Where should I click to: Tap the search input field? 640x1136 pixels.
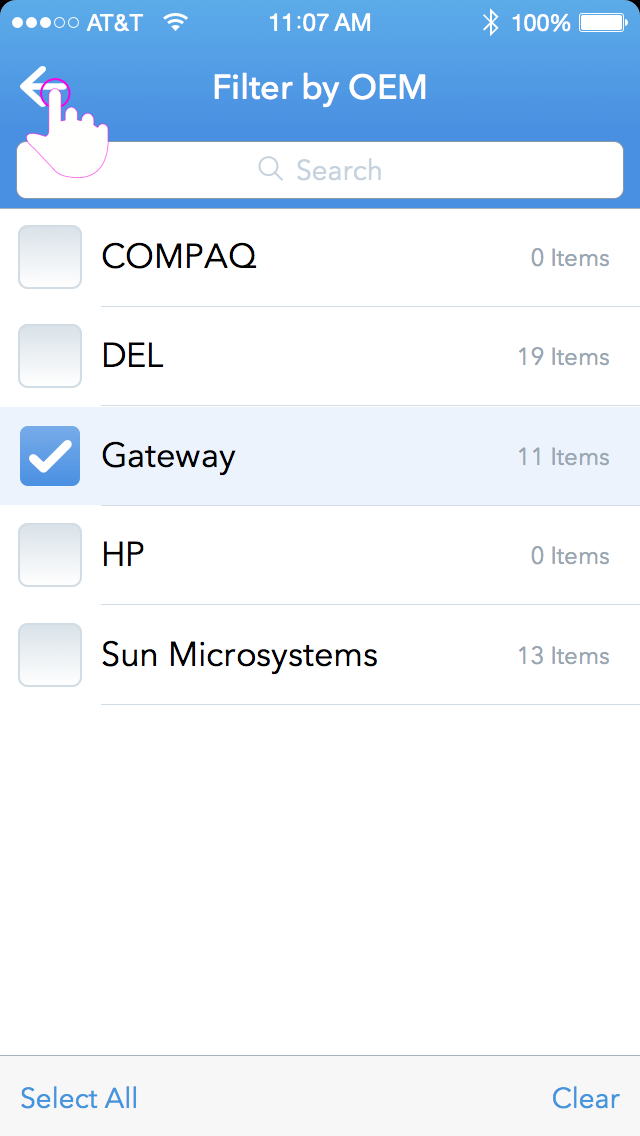click(x=360, y=170)
